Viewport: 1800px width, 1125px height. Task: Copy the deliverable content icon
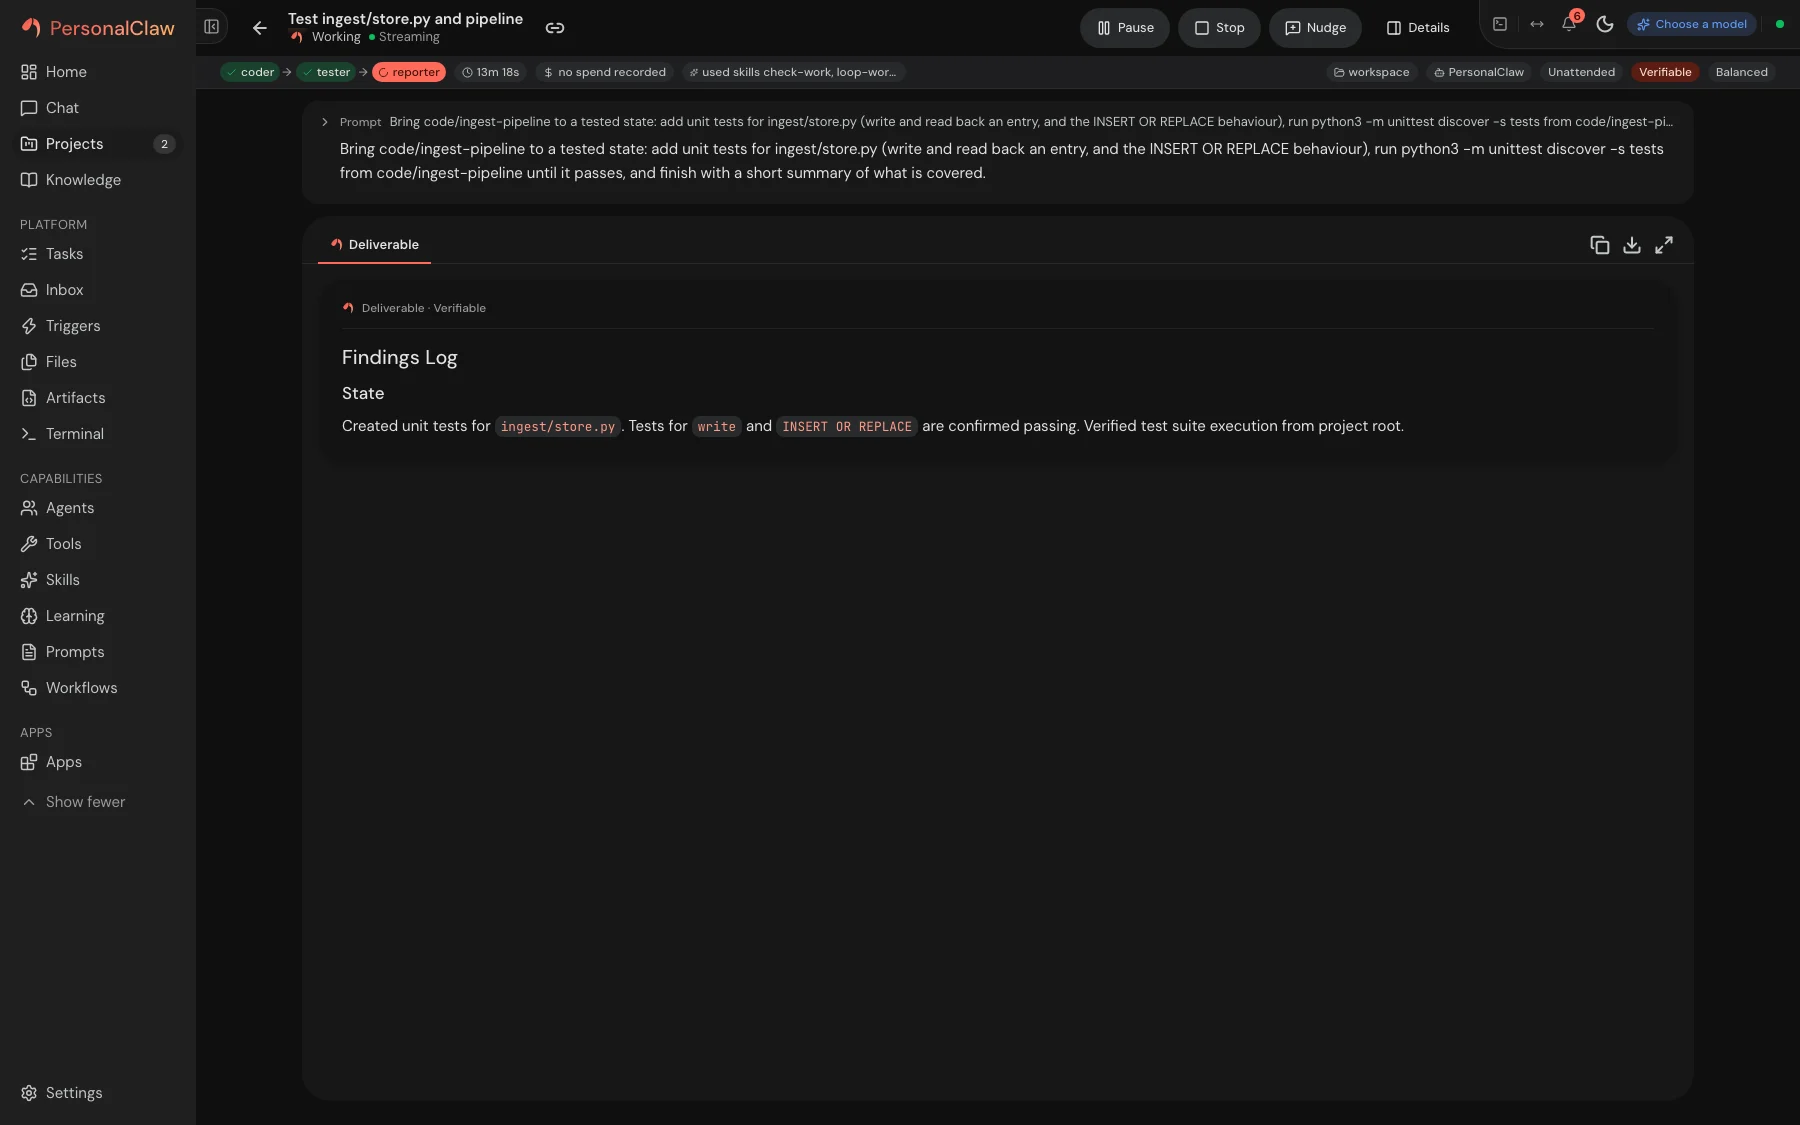click(x=1600, y=245)
